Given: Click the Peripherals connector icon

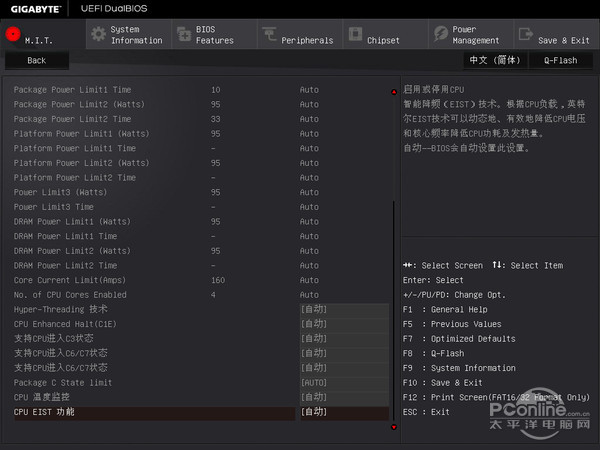Looking at the screenshot, I should point(269,34).
